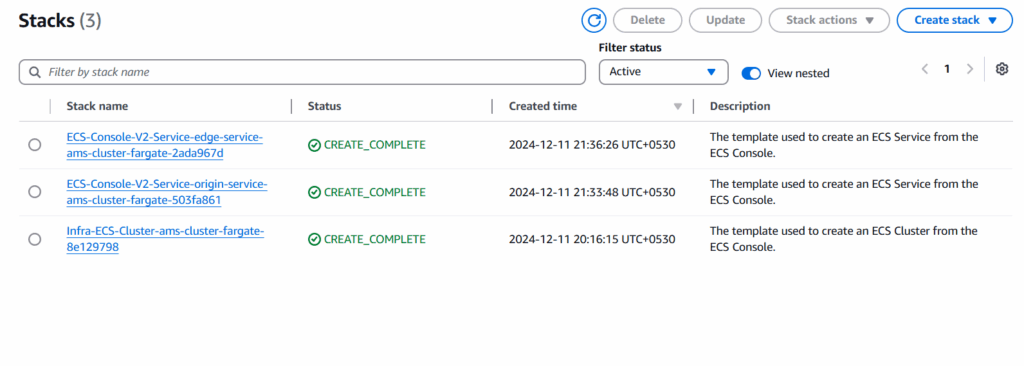Open ECS-Console-V2-Service-origin-service stack link
This screenshot has width=1024, height=366.
pos(167,192)
